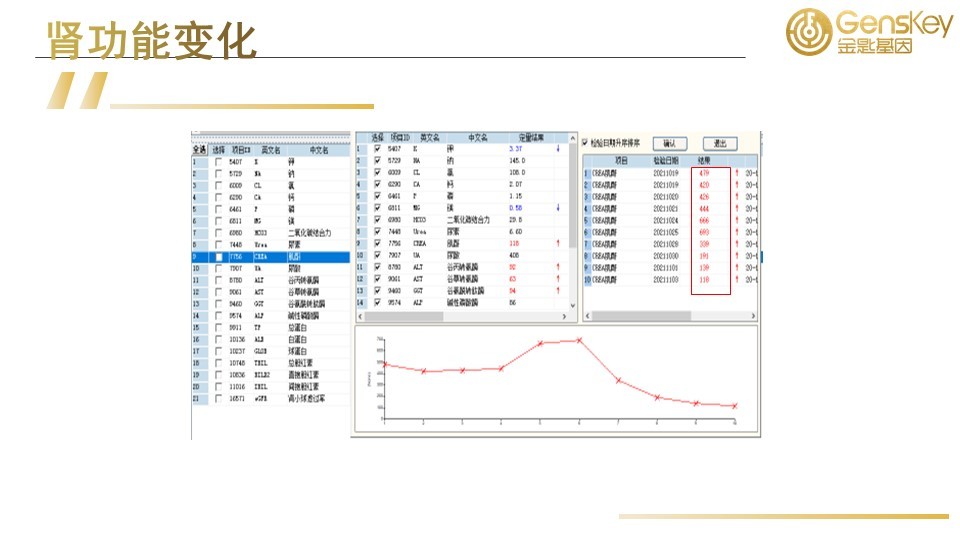Select the 球蛋白 GLOB row
This screenshot has height=540, width=960.
(271, 351)
